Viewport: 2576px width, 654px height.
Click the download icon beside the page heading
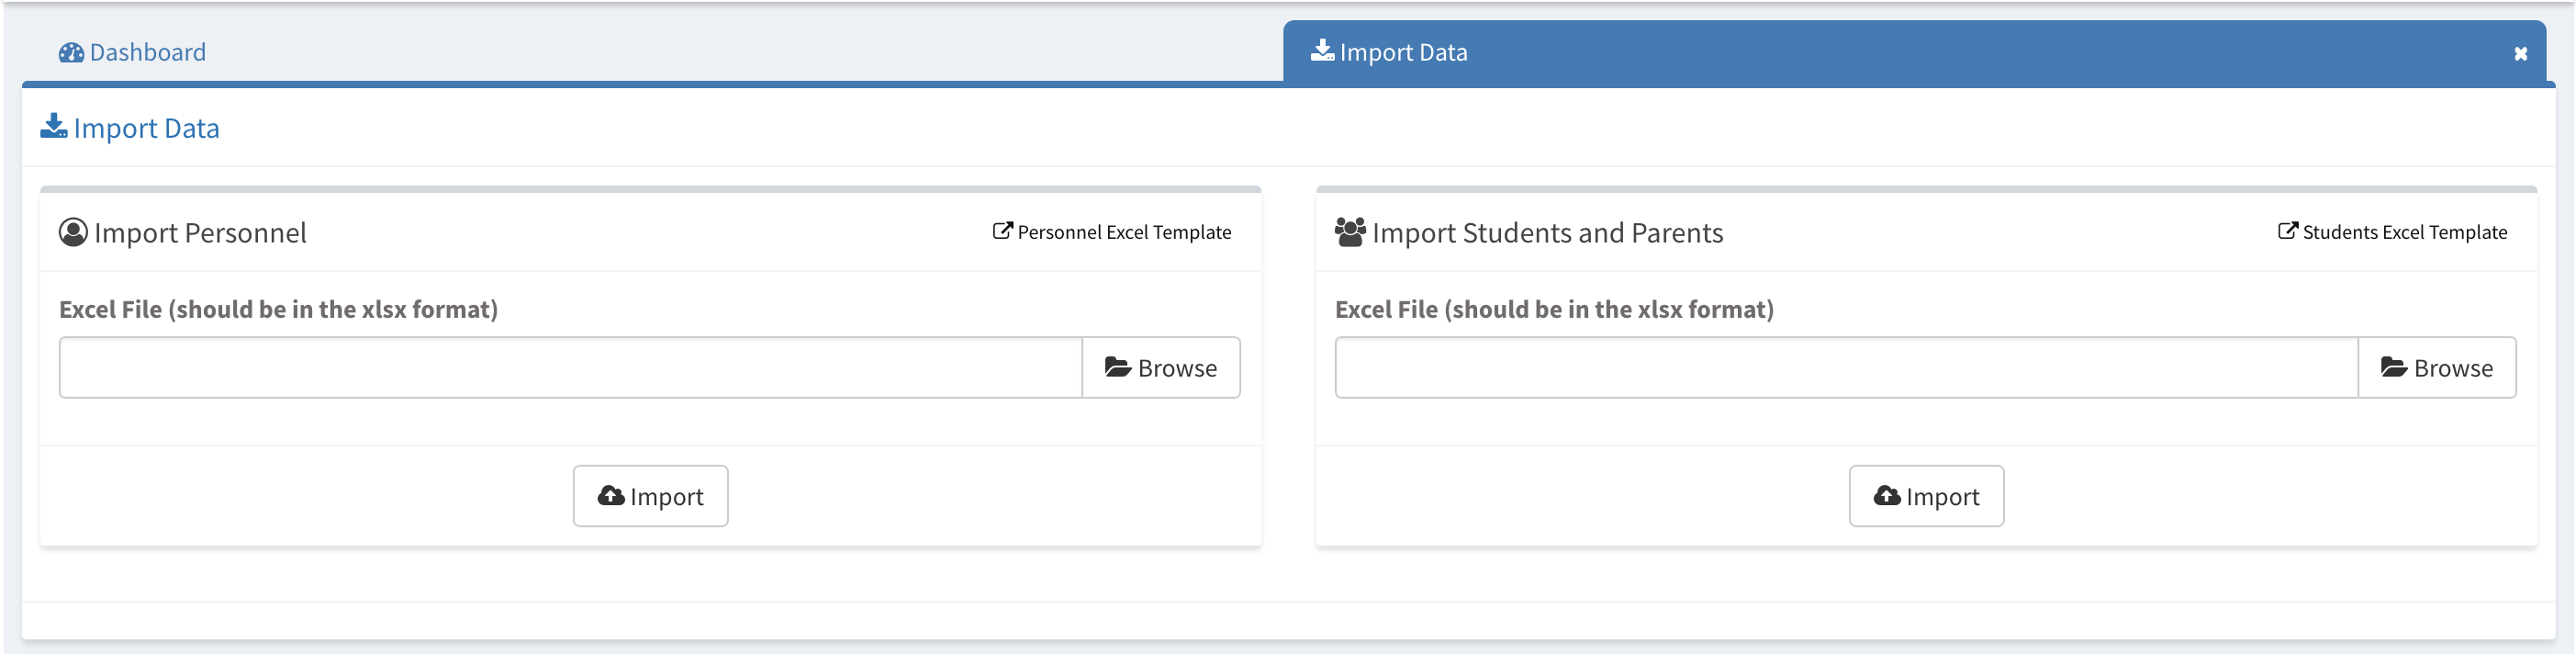54,126
